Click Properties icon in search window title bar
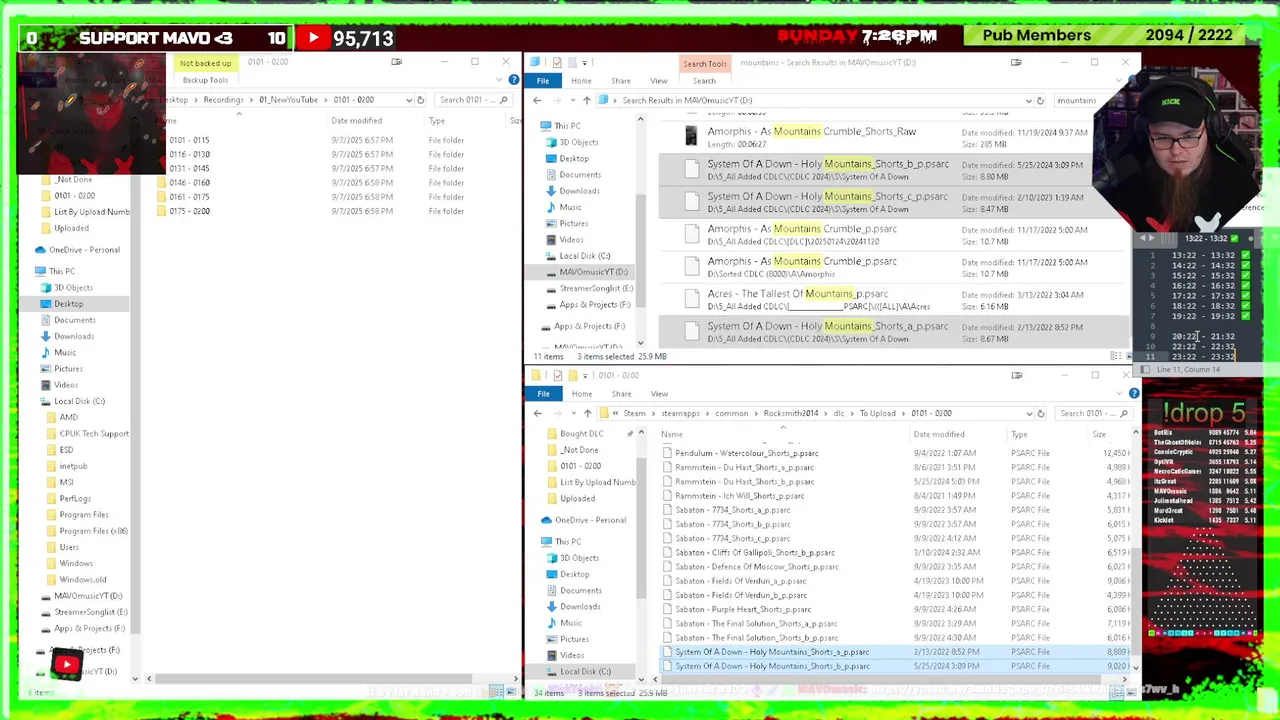The image size is (1280, 720). (x=557, y=62)
